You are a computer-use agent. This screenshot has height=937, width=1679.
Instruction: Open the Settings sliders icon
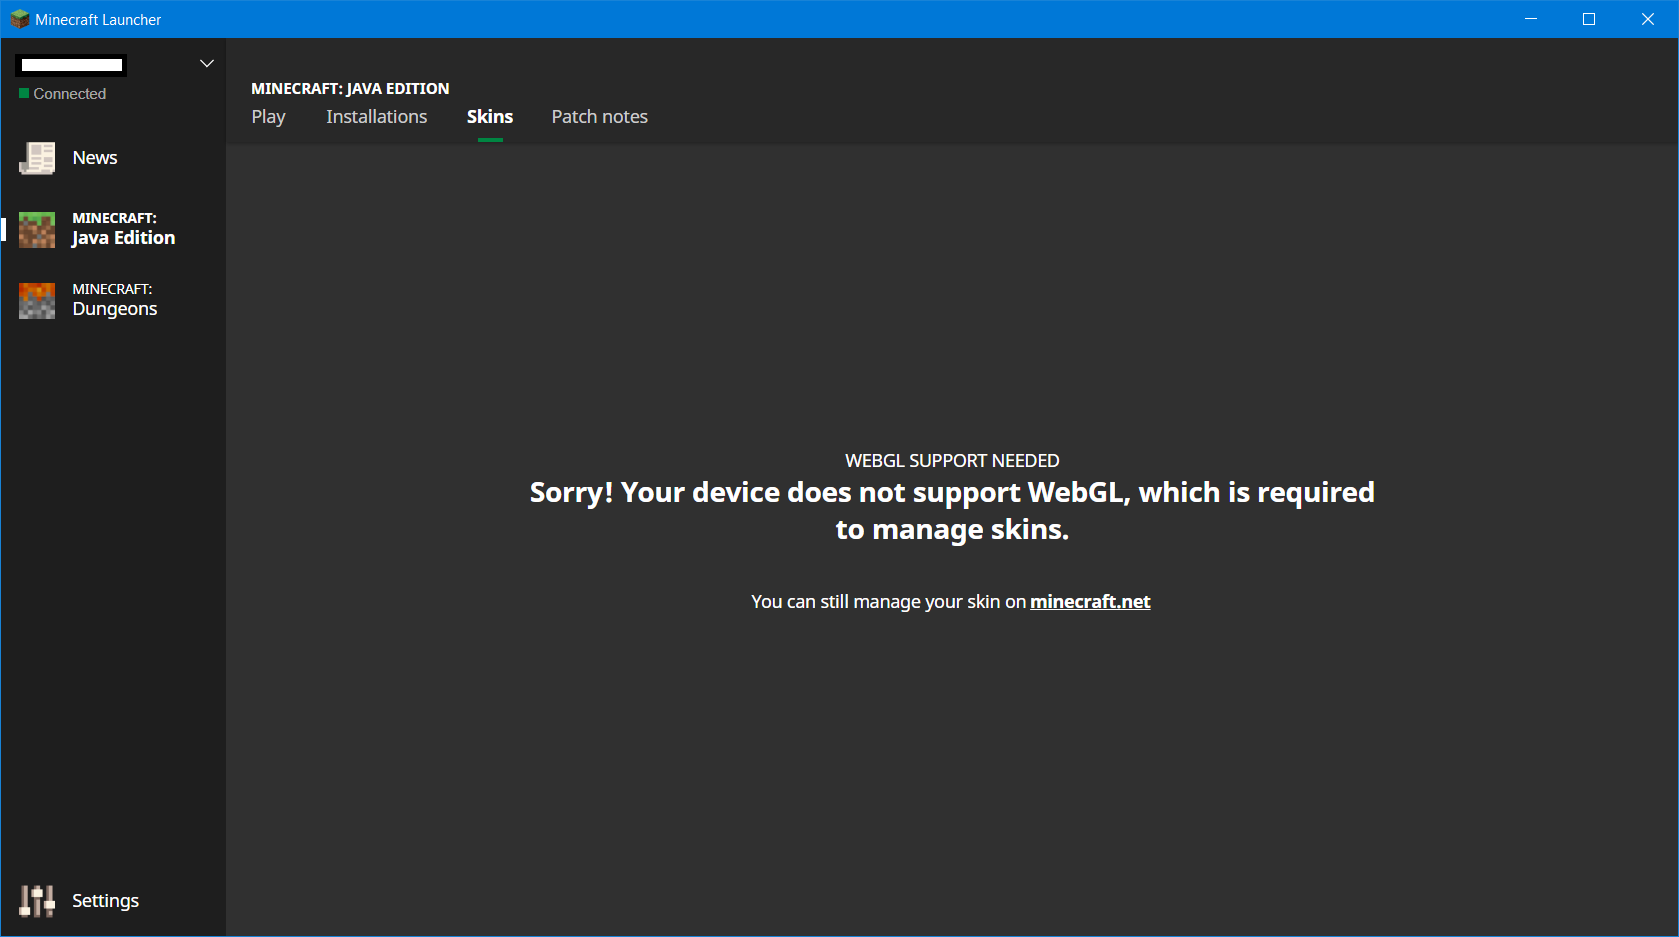pos(37,901)
